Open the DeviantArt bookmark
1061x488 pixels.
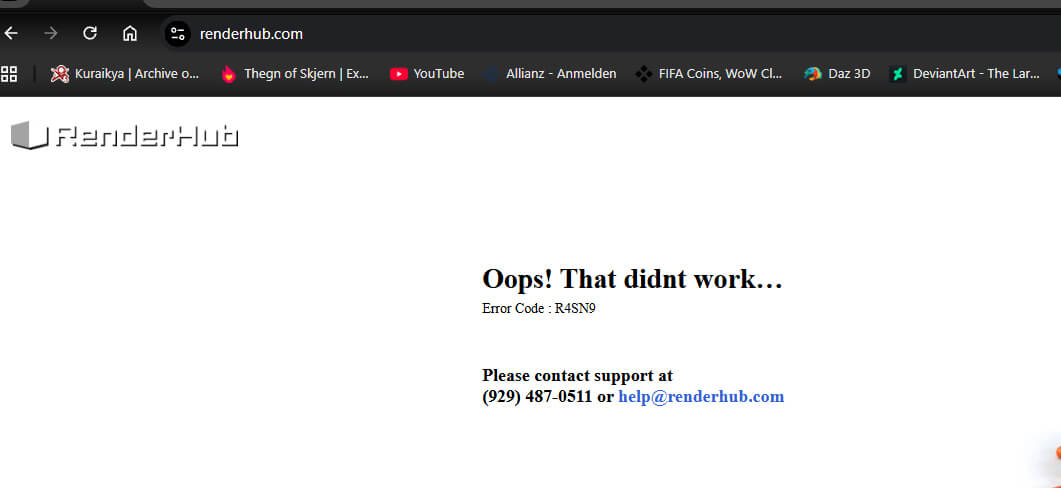965,74
